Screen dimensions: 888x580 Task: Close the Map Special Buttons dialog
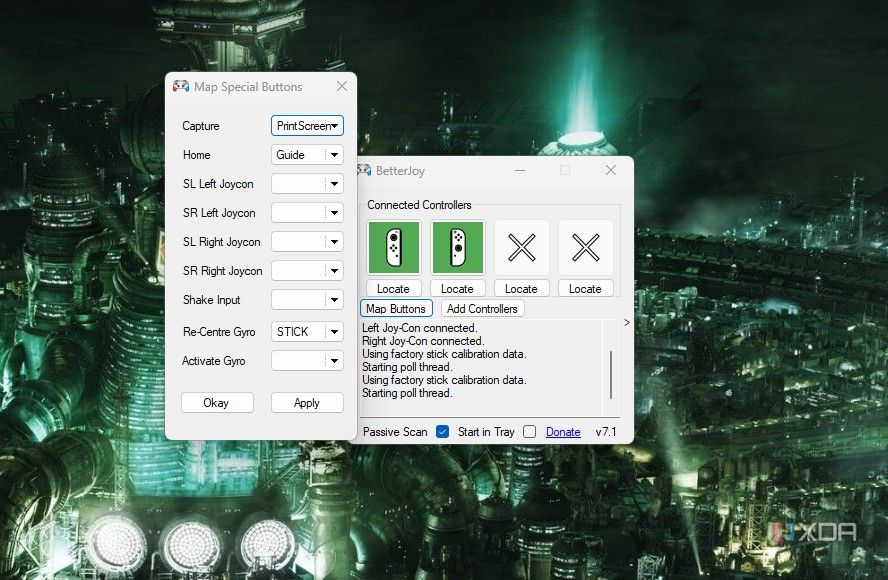341,87
